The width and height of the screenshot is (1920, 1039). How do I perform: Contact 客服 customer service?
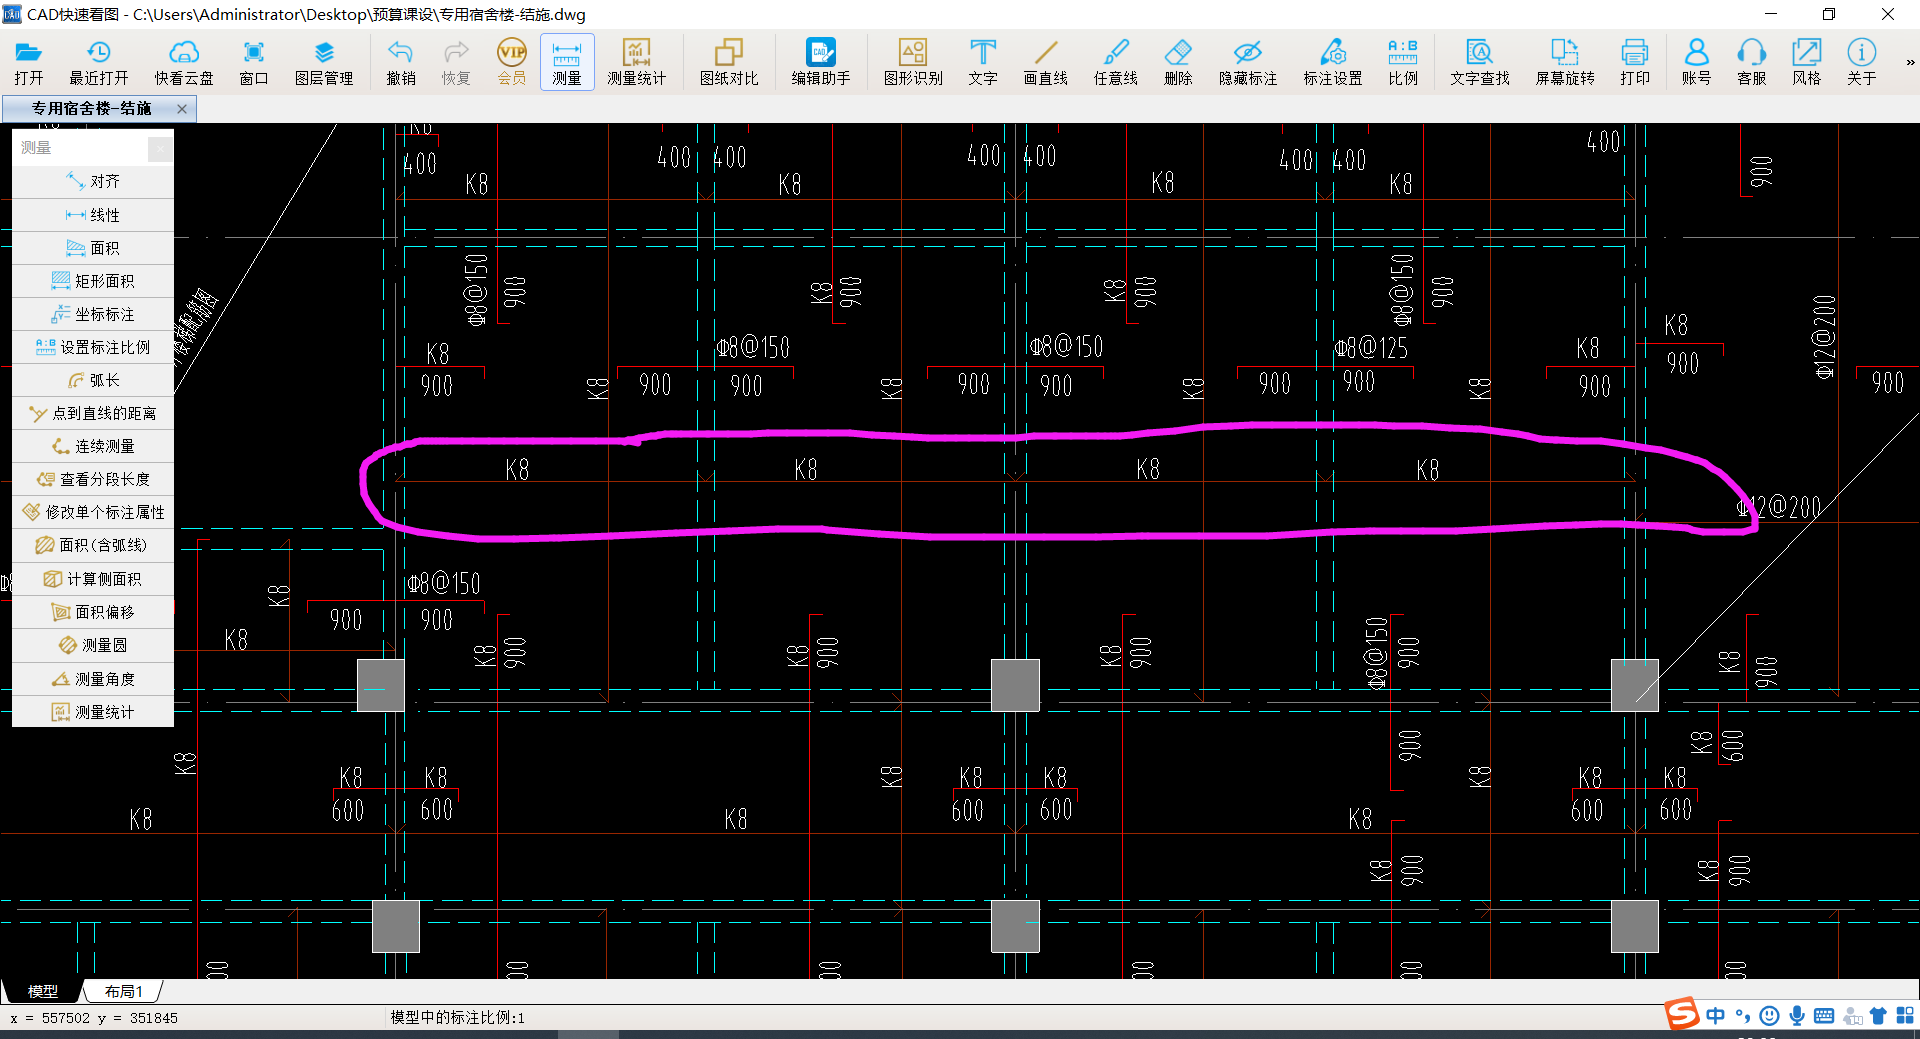coord(1751,62)
